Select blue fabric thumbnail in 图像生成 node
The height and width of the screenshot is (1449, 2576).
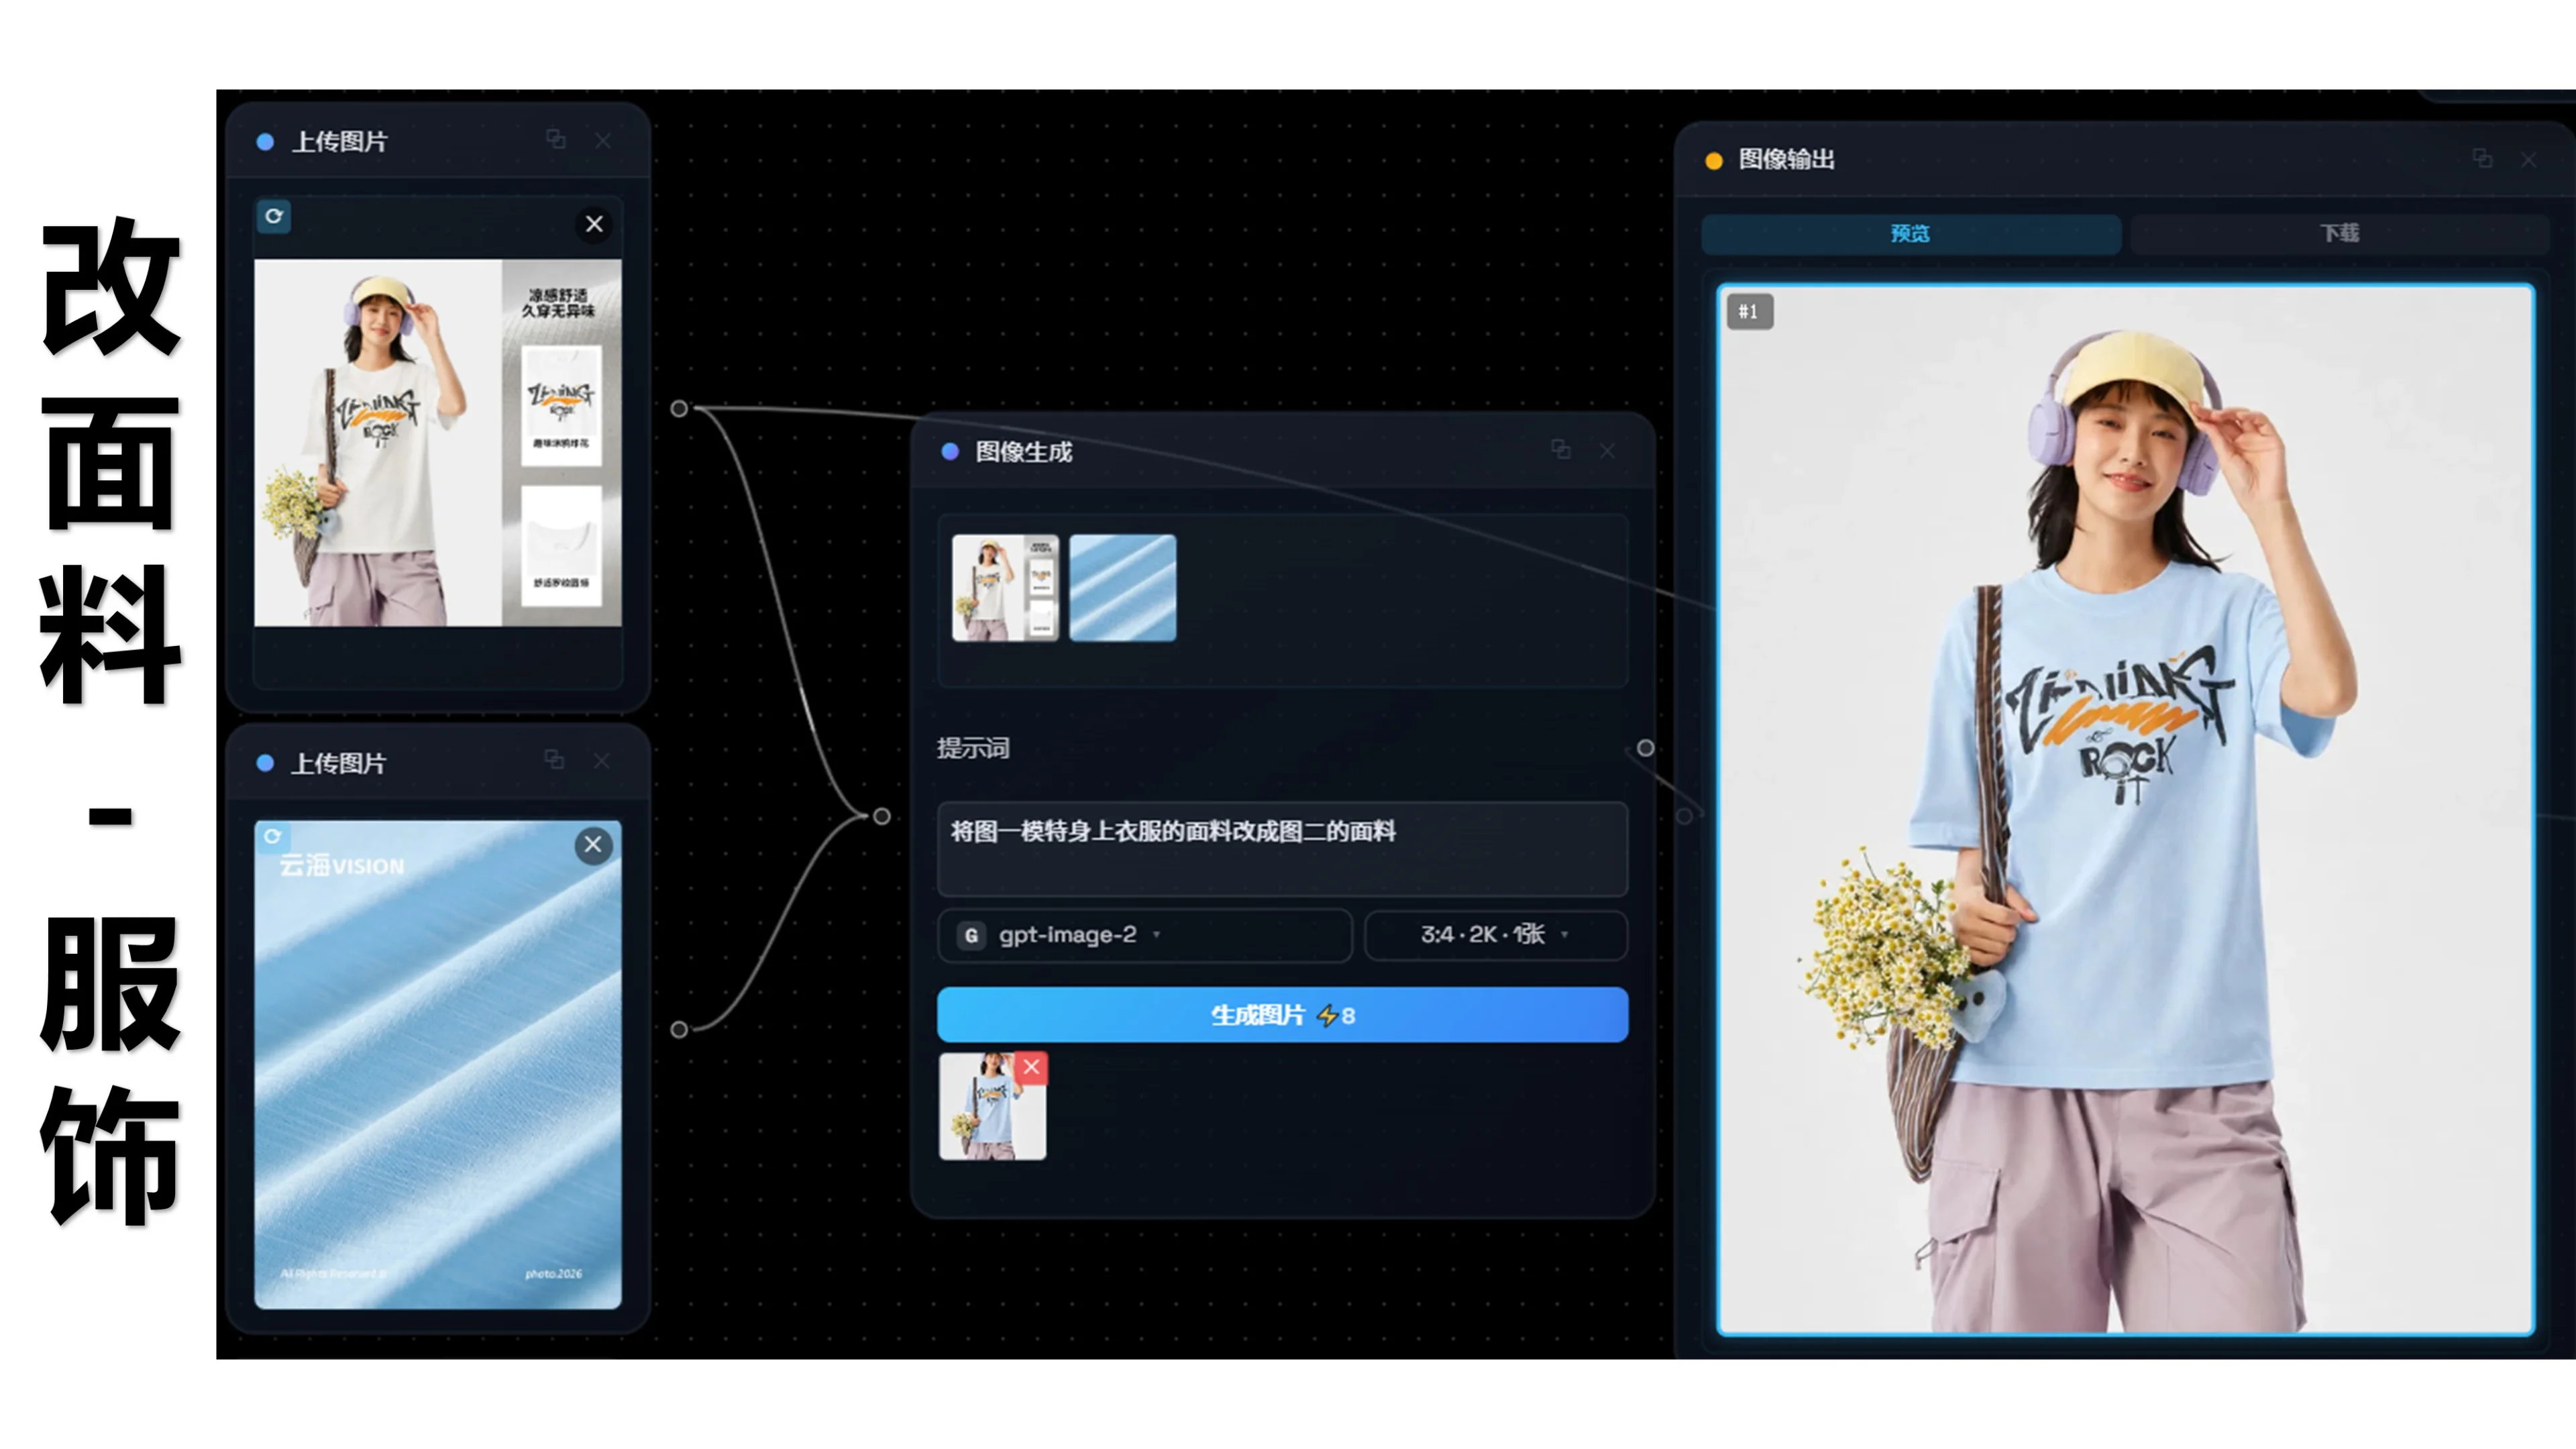[1123, 588]
